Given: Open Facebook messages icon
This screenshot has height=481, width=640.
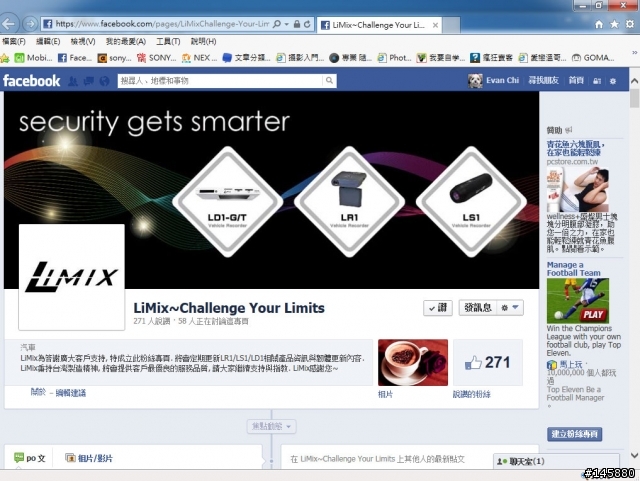Looking at the screenshot, I should click(x=89, y=81).
